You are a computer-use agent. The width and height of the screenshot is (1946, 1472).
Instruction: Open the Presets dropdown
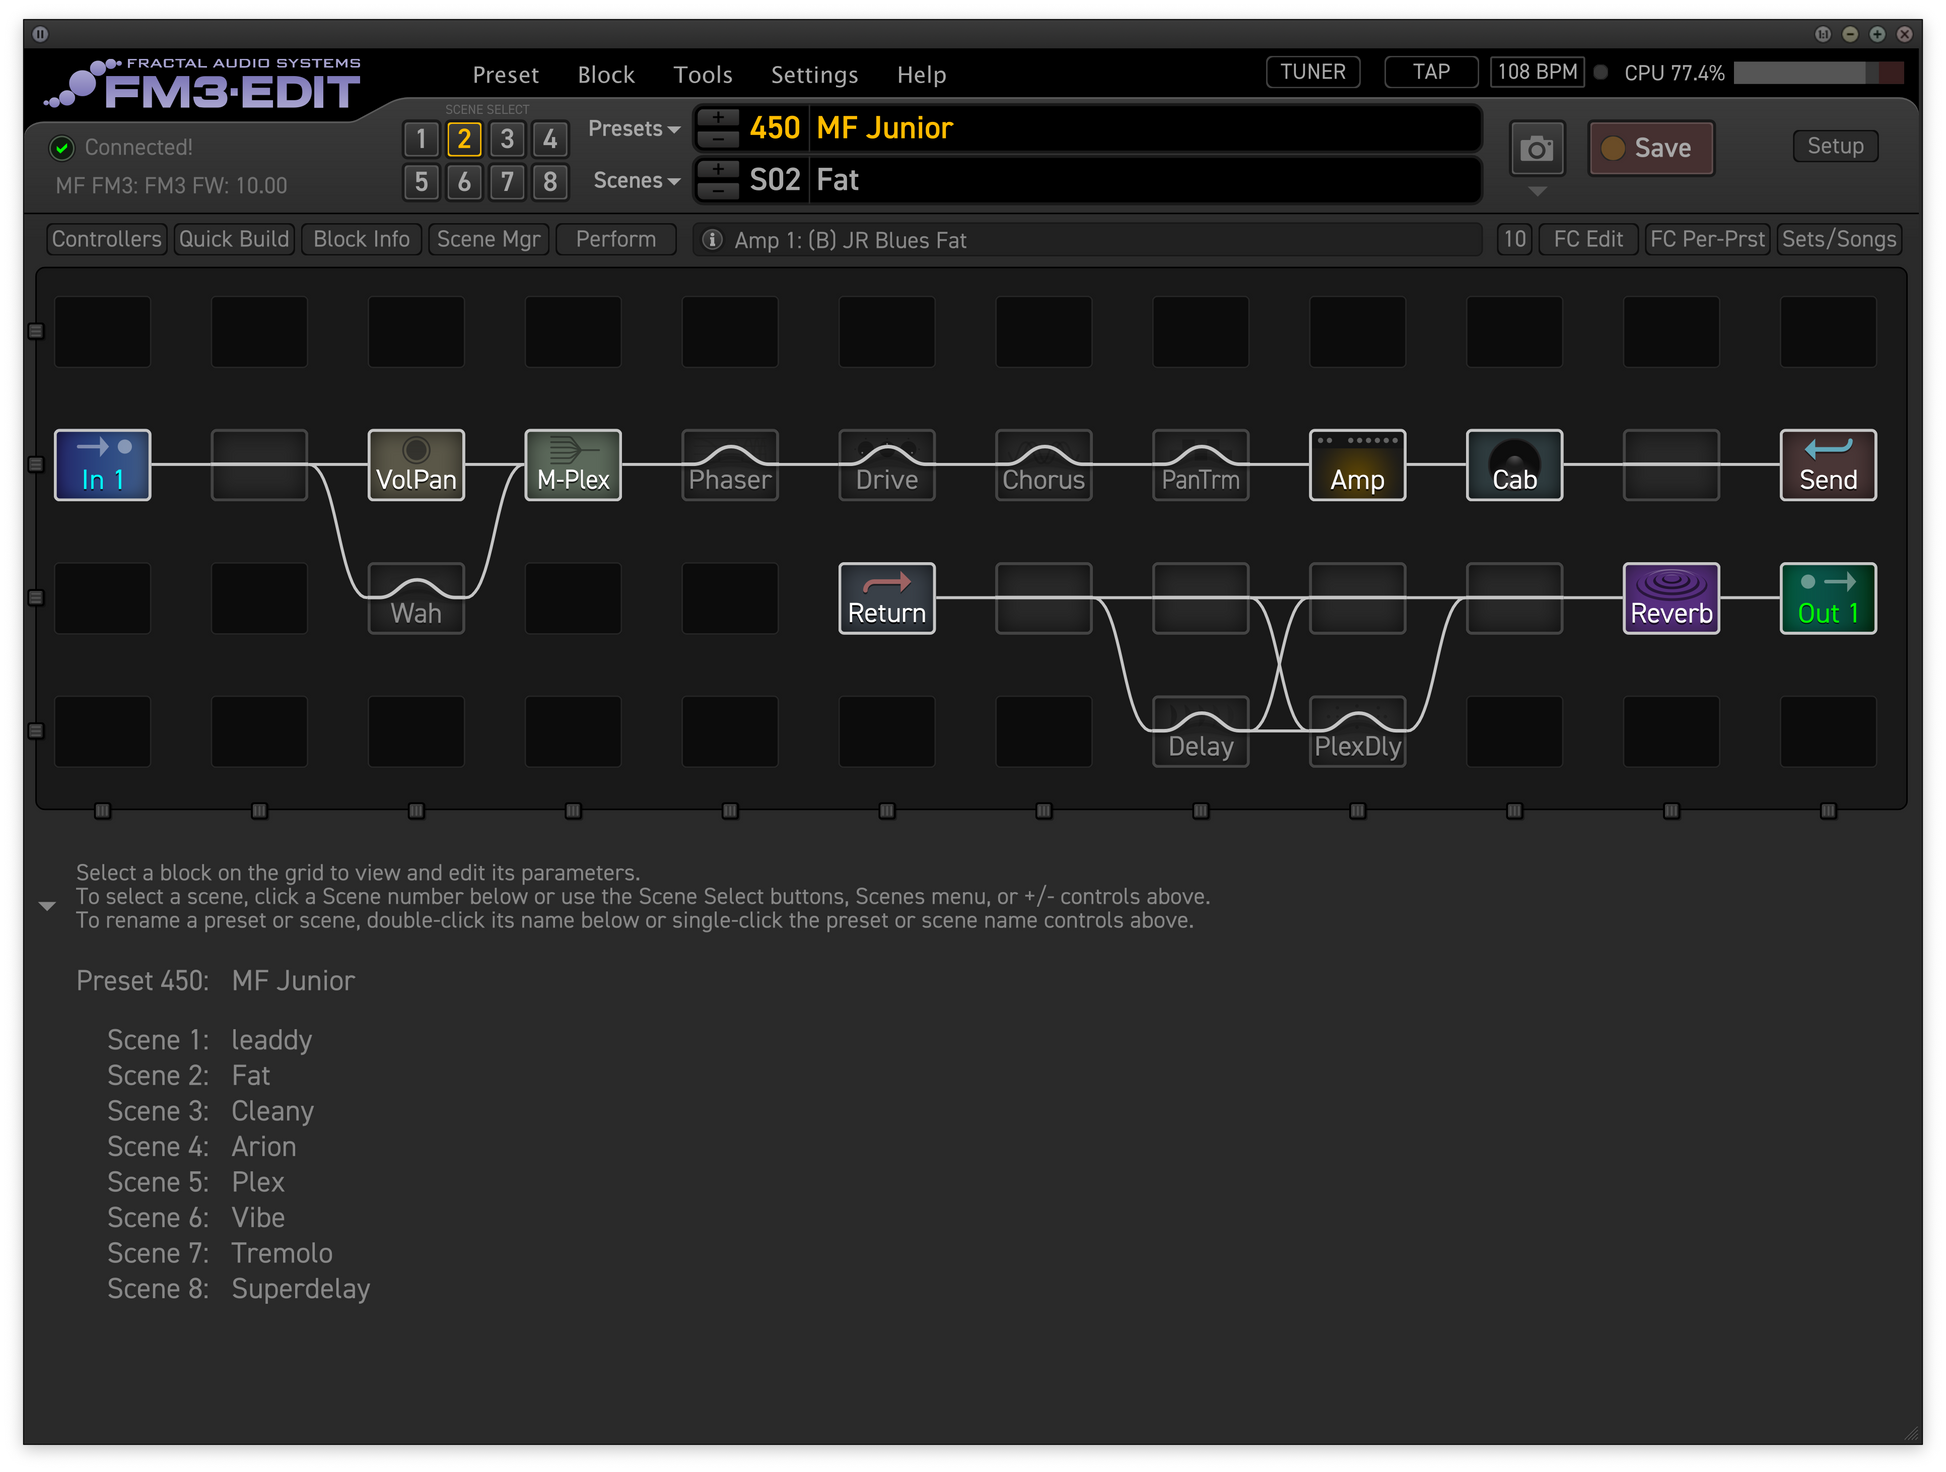(633, 129)
